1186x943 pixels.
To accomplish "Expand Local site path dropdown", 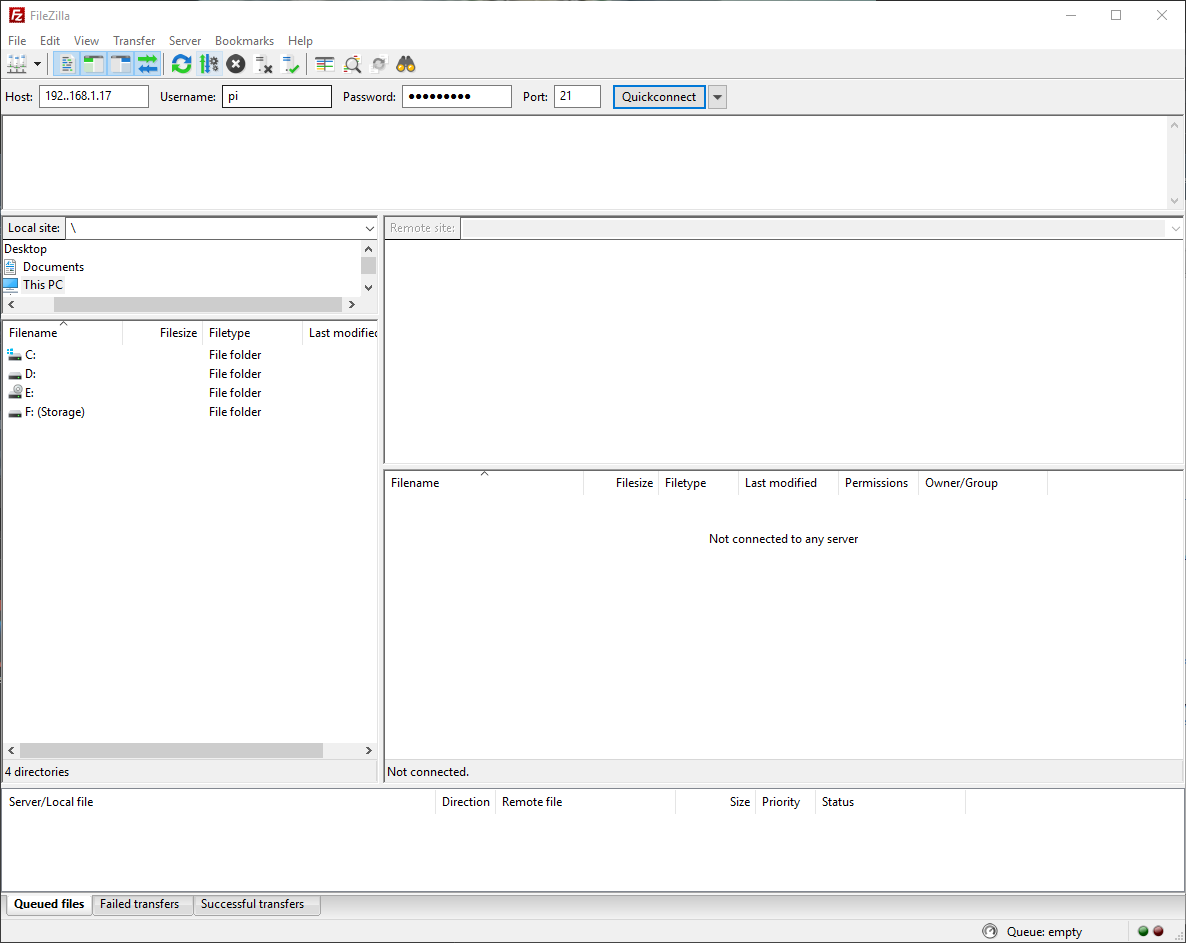I will 369,228.
